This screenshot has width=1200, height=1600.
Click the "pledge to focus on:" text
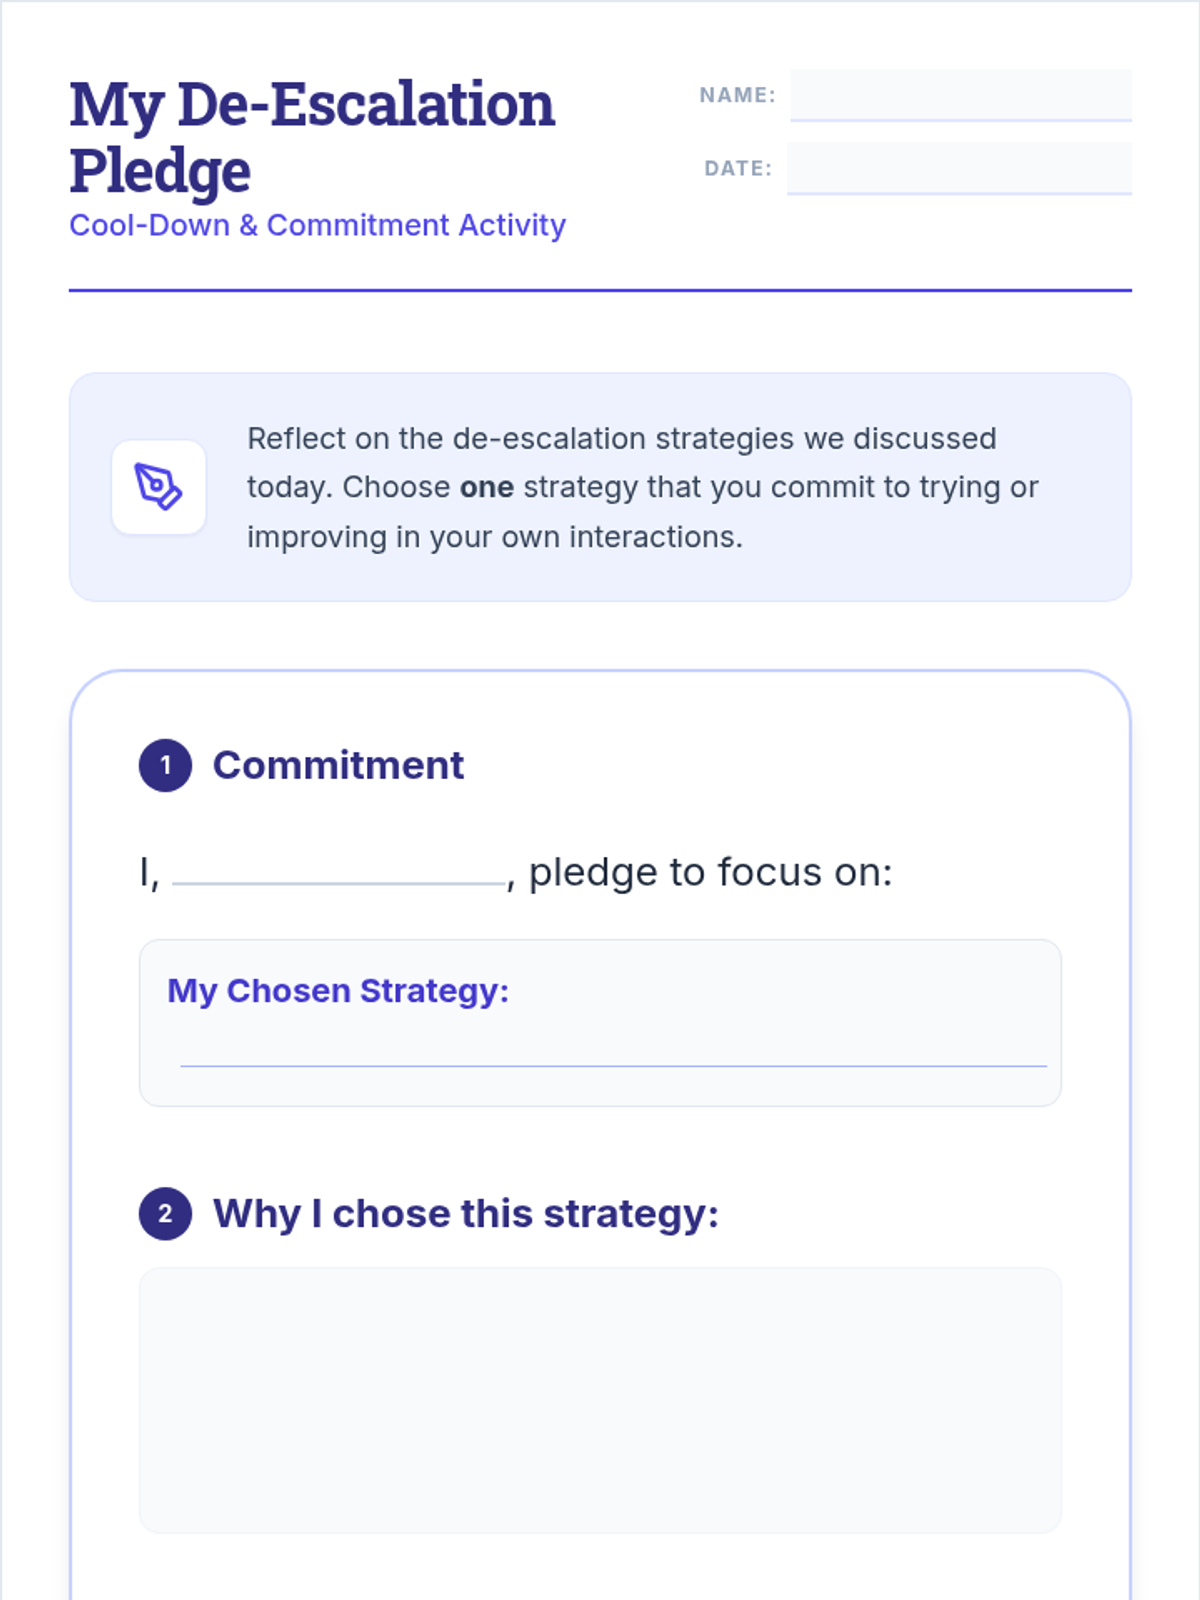click(710, 872)
